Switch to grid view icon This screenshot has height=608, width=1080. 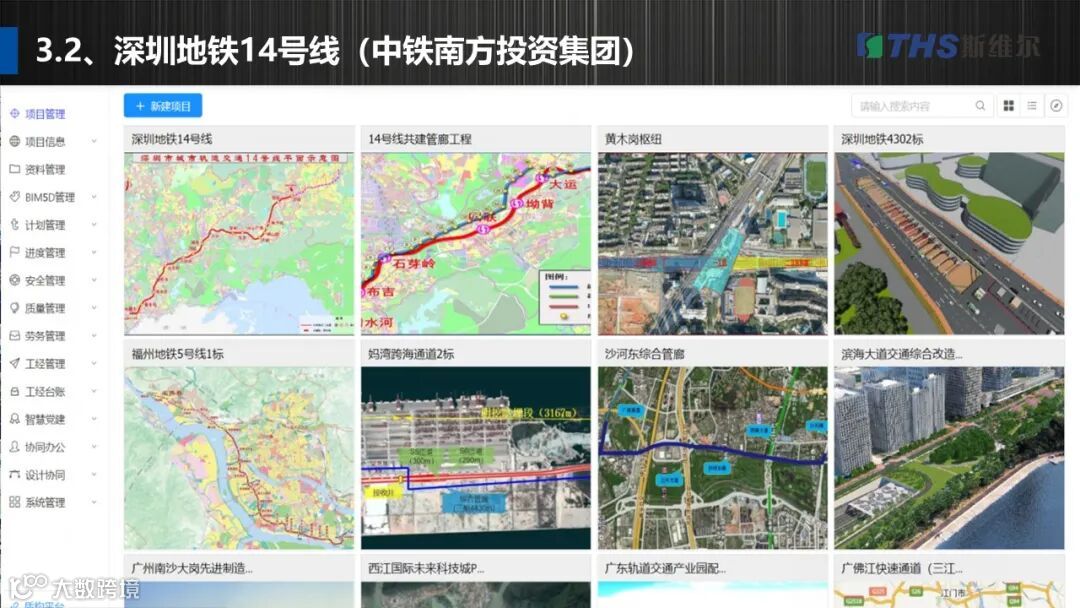[1008, 105]
